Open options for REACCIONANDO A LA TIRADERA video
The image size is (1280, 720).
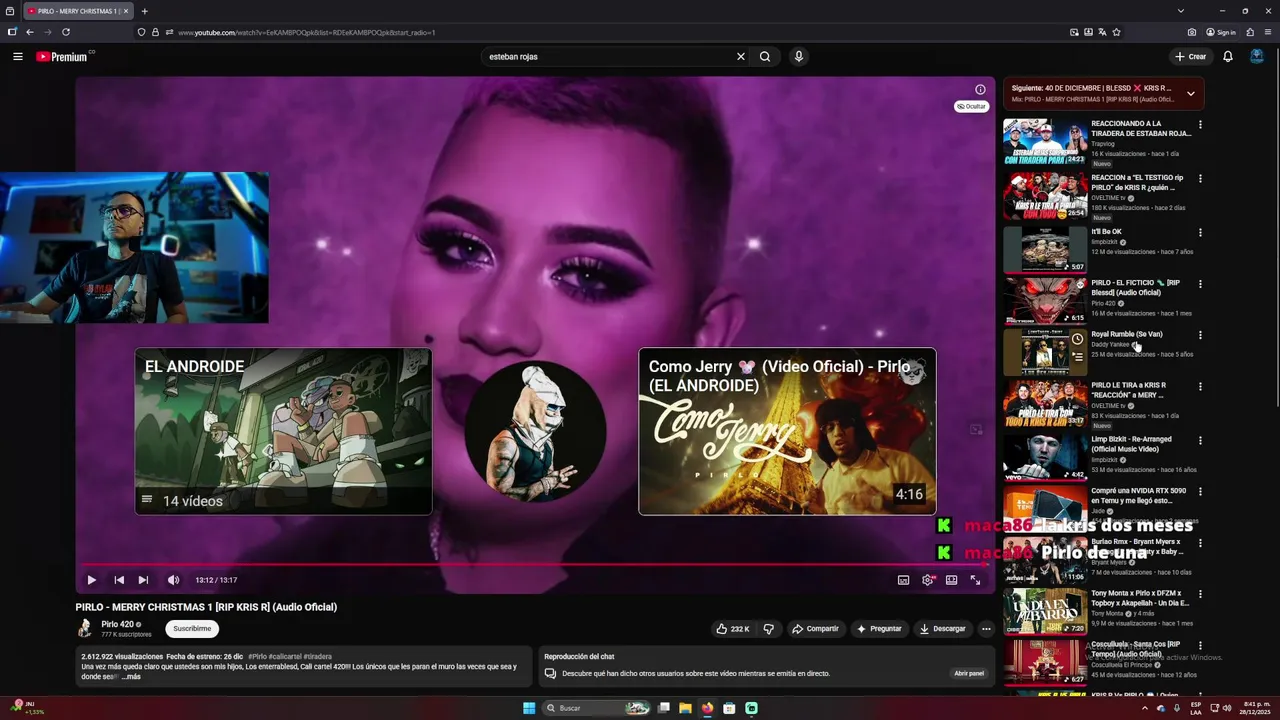1200,125
